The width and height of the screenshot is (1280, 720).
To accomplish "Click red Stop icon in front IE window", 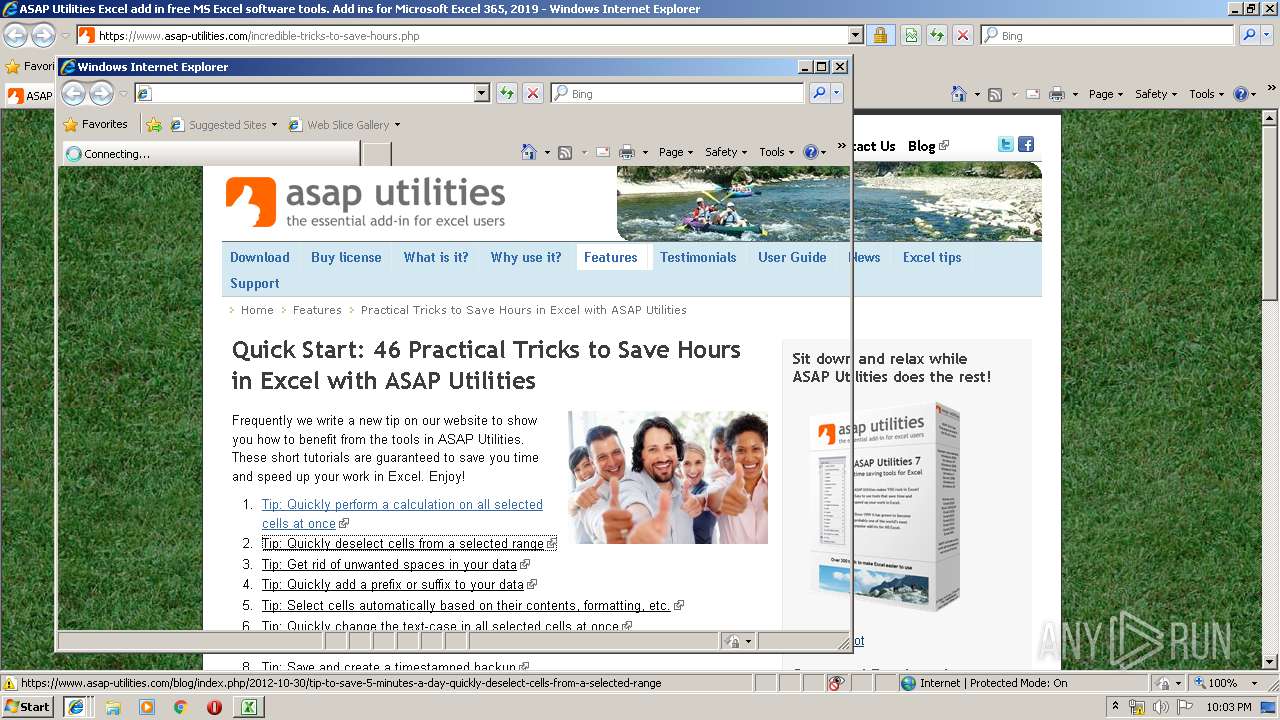I will pos(533,93).
